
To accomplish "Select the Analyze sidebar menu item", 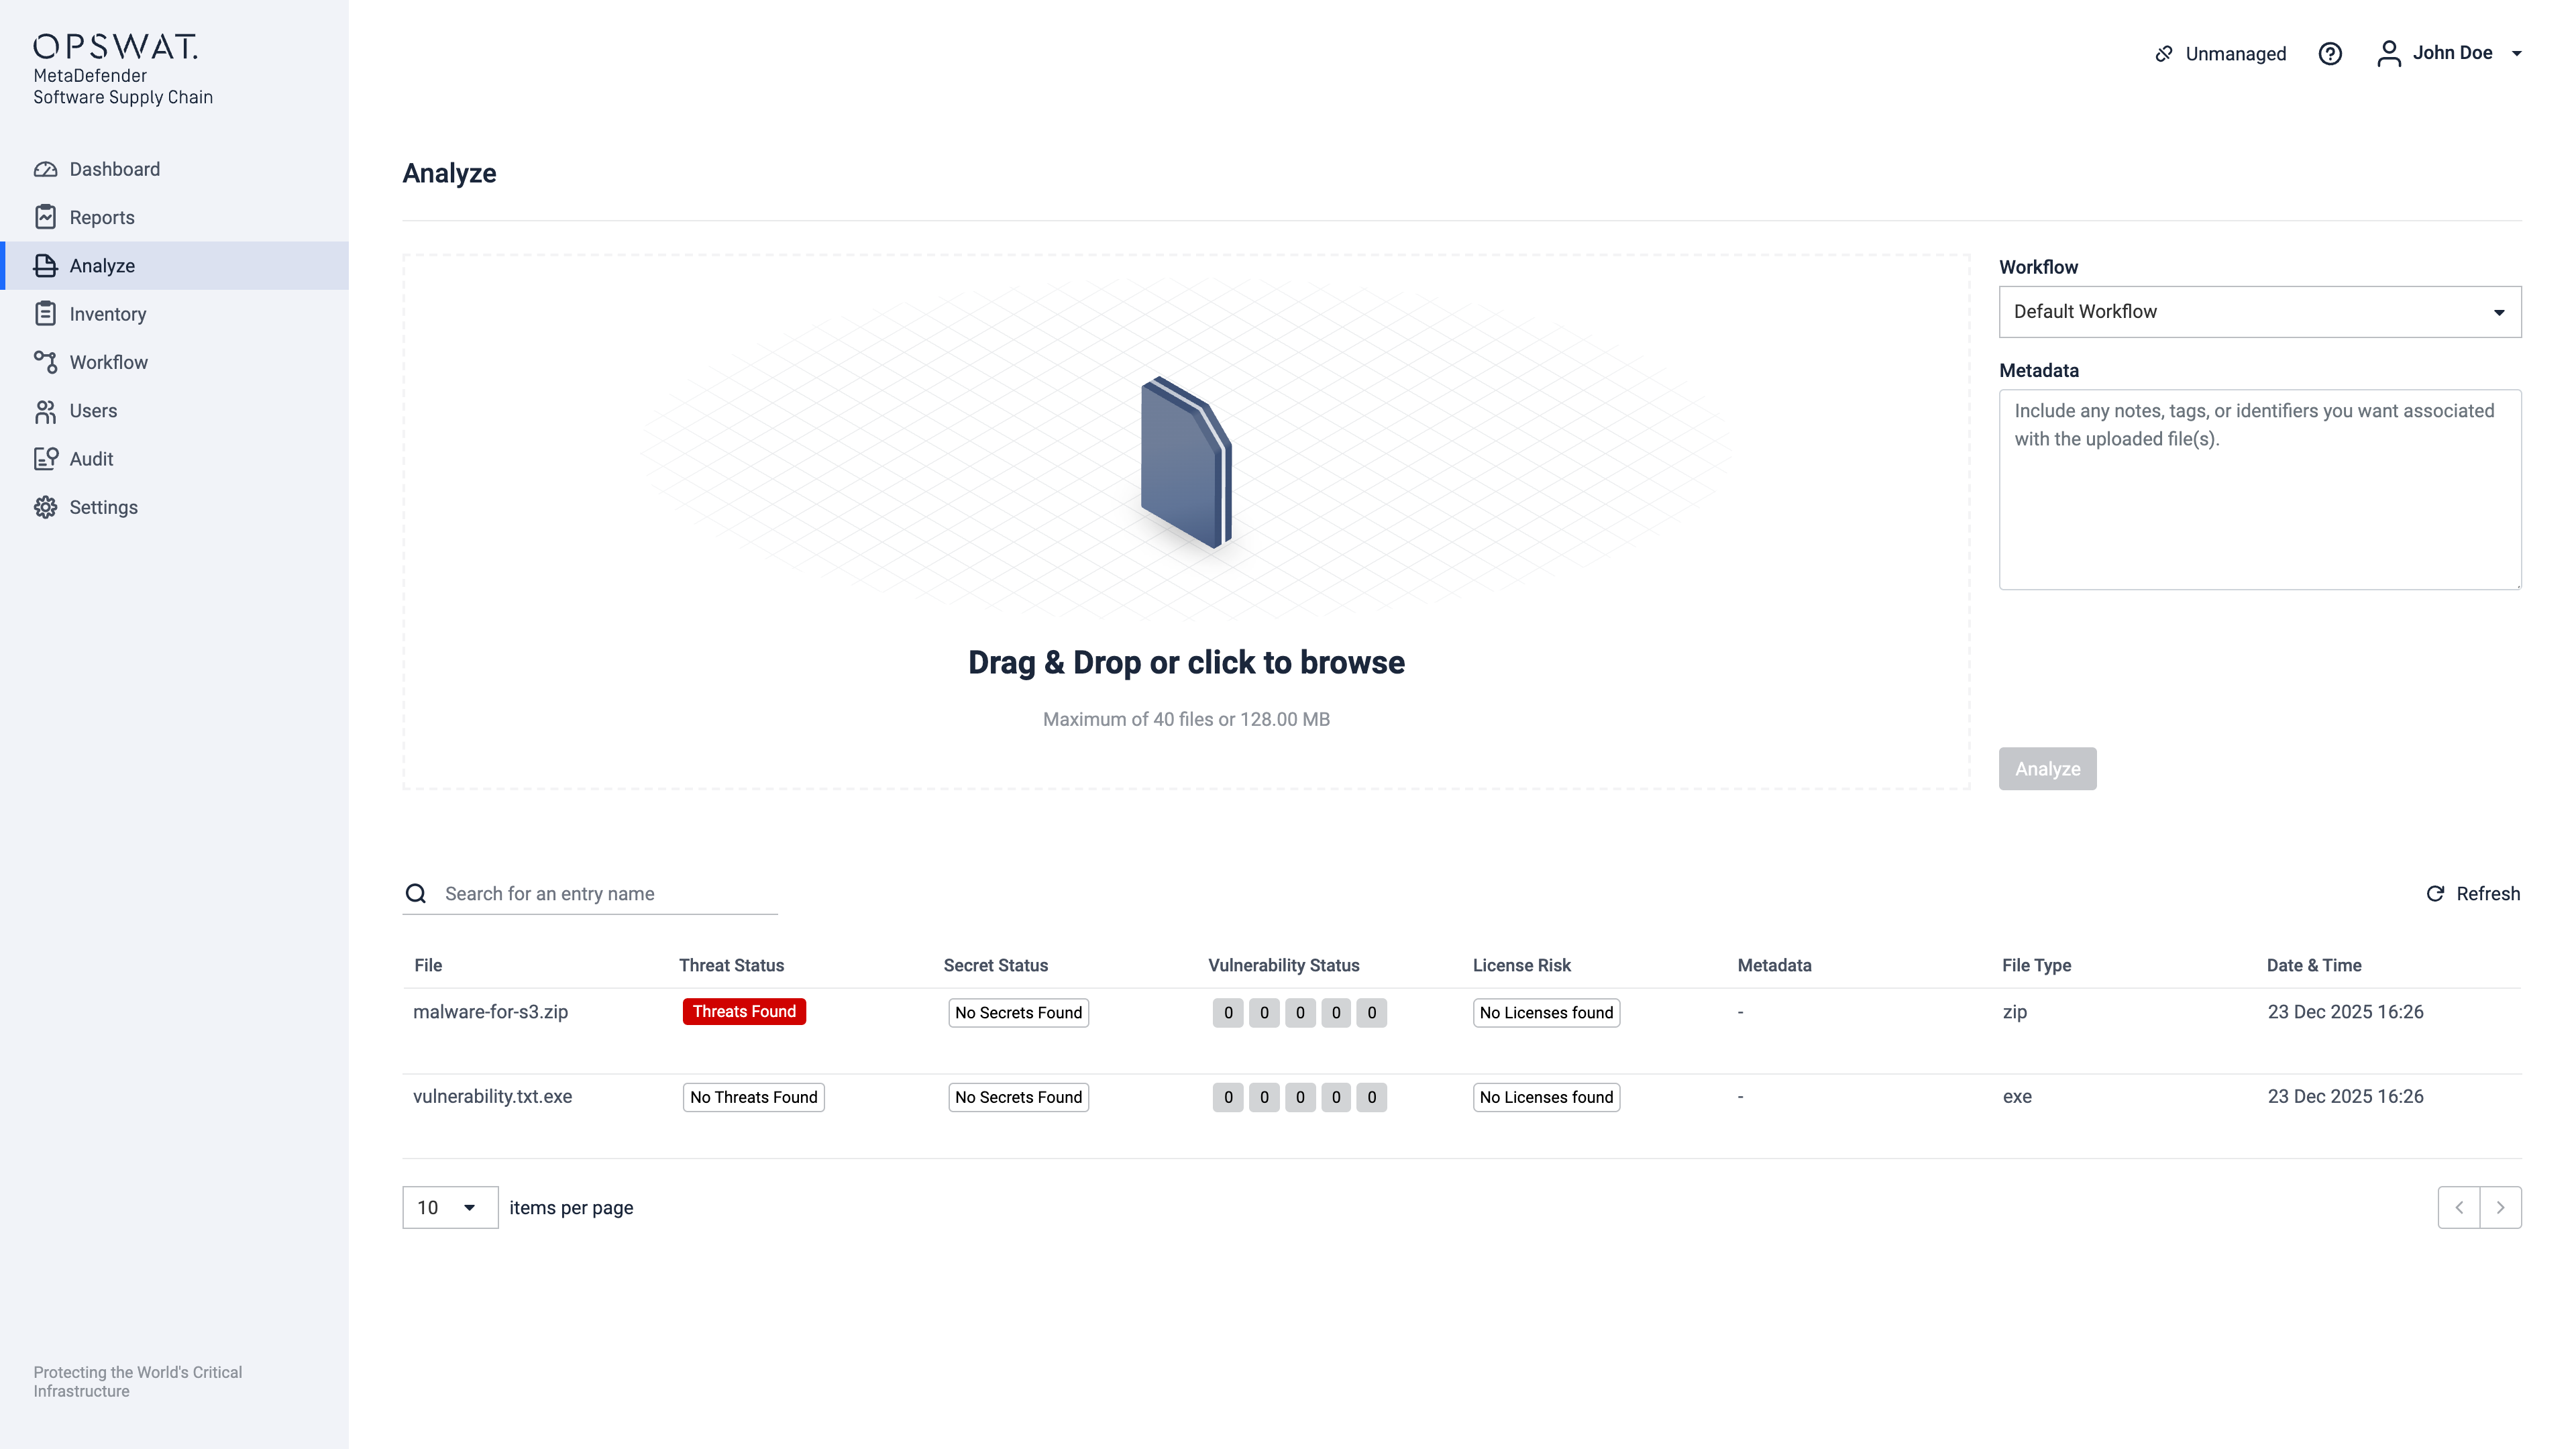I will pyautogui.click(x=102, y=266).
